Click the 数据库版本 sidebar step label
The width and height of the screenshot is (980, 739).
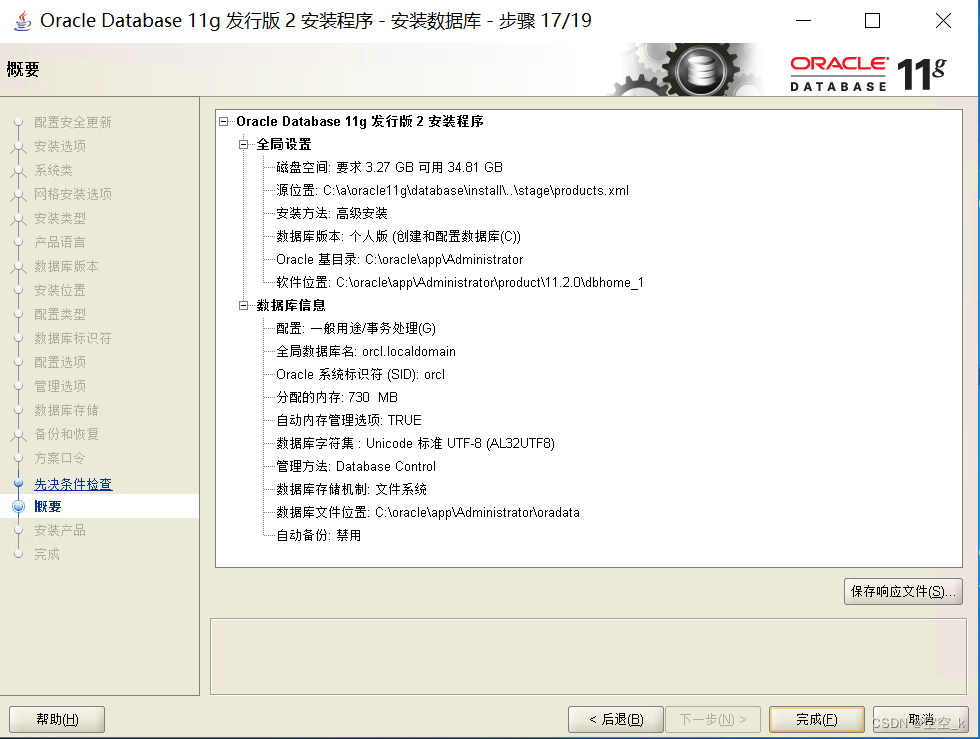(x=64, y=266)
